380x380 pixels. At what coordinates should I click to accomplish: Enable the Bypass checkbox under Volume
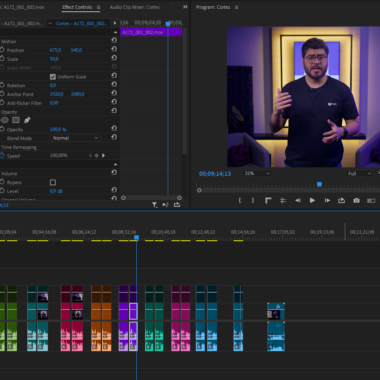coord(53,182)
